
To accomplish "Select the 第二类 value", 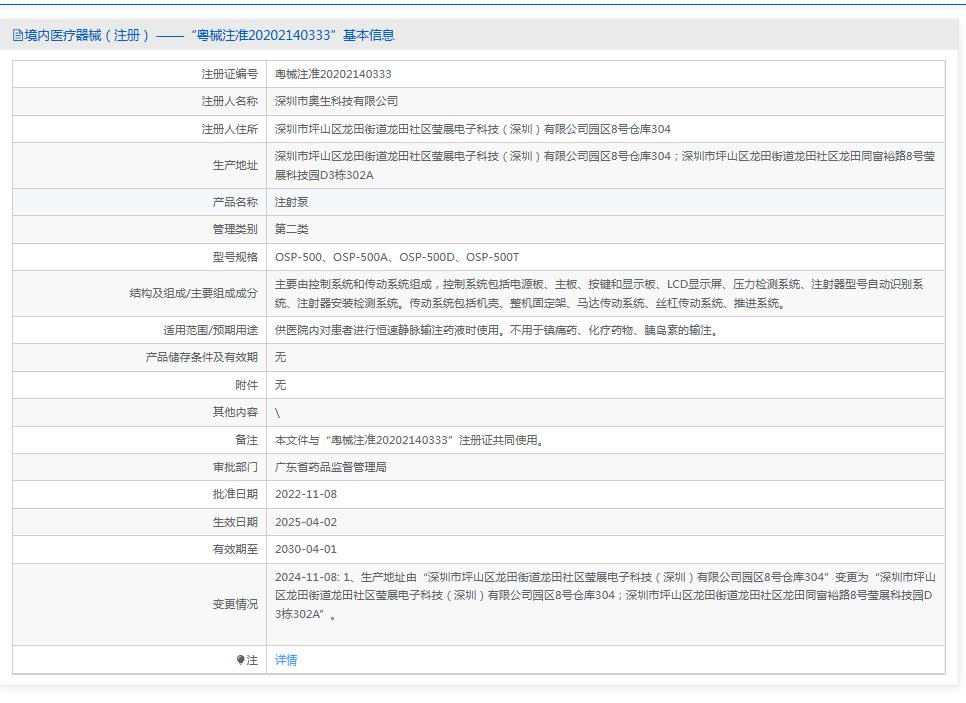I will pyautogui.click(x=291, y=229).
